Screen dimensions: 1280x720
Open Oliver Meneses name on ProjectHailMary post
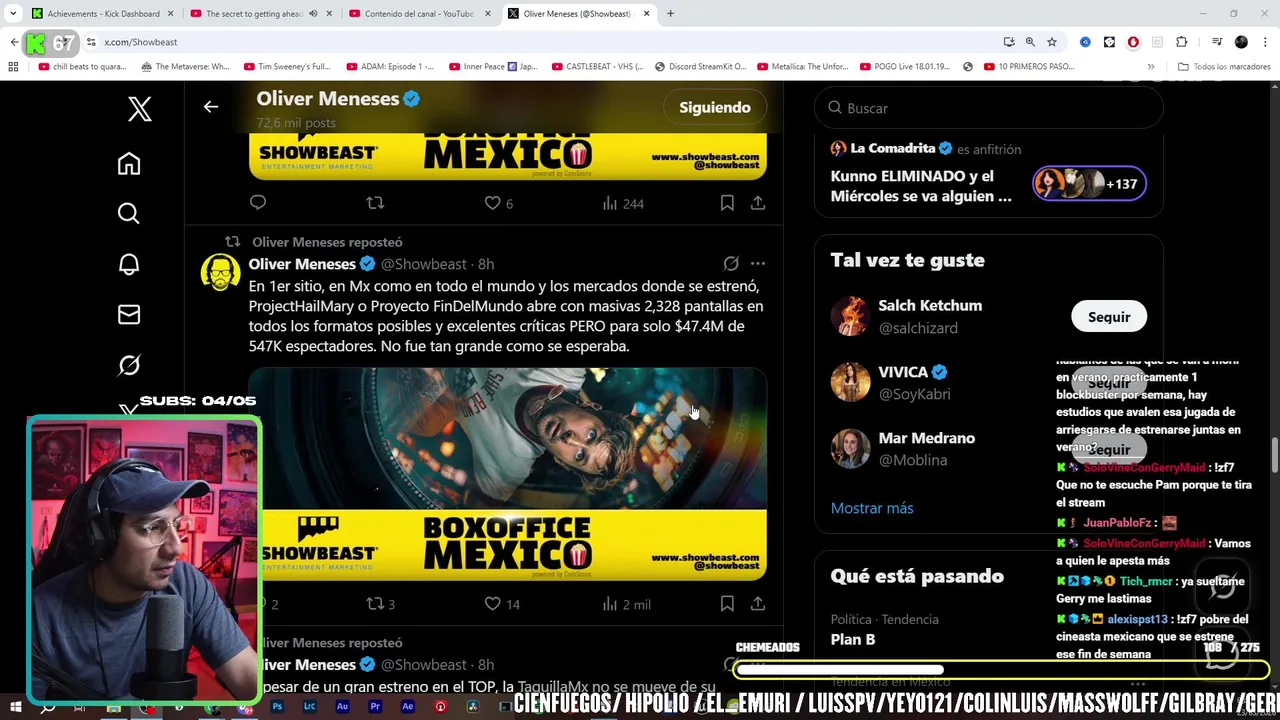(302, 264)
